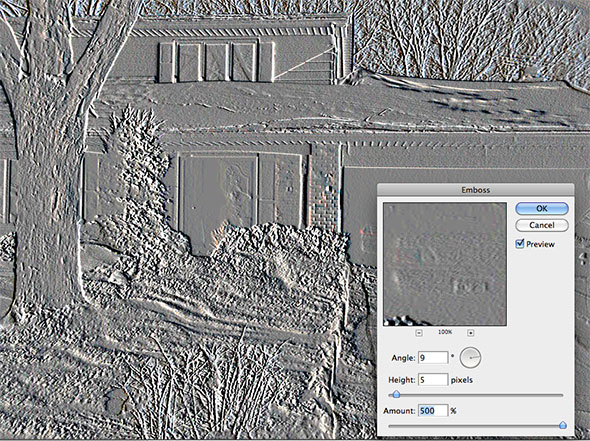Click the Amount percent input field
Viewport: 590px width, 441px height.
(433, 411)
